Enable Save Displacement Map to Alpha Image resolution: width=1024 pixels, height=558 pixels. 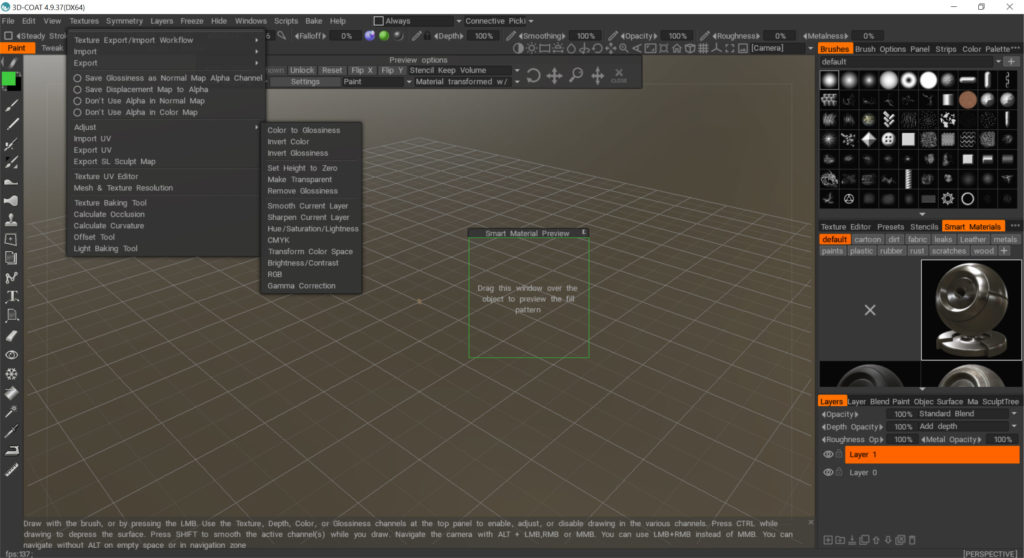pyautogui.click(x=141, y=90)
